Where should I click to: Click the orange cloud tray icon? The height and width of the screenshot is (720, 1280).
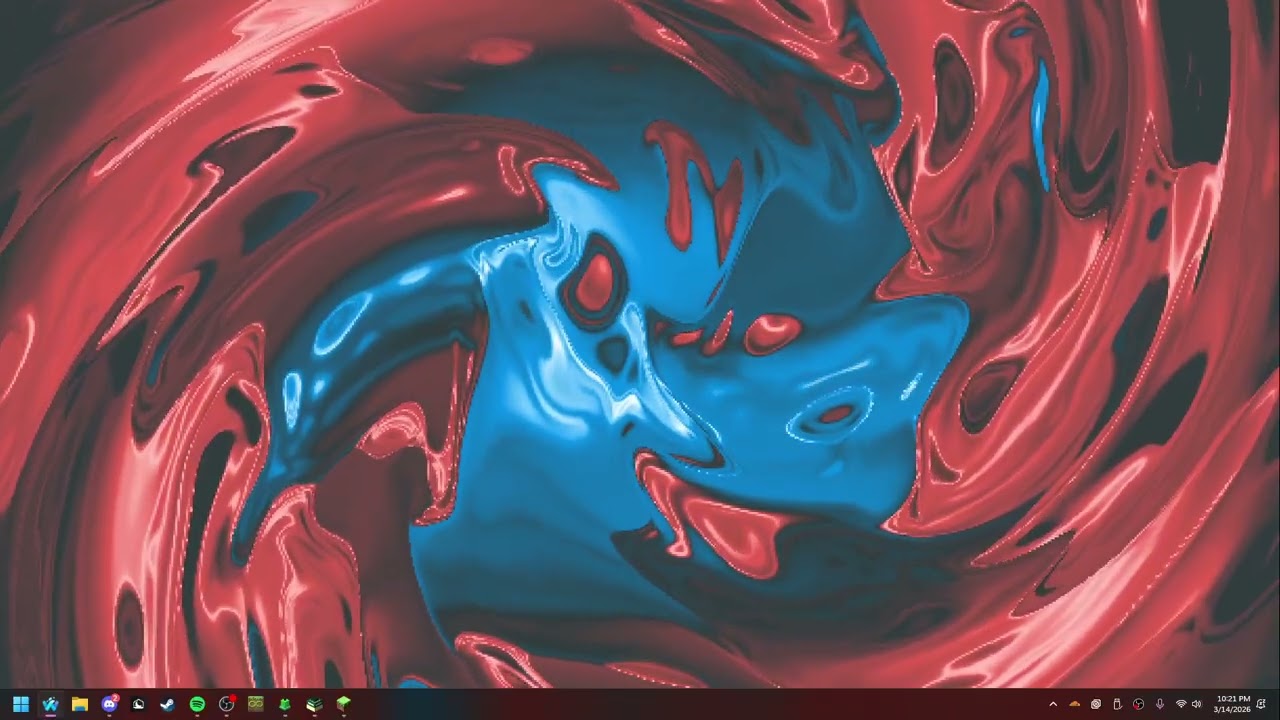click(x=1075, y=704)
